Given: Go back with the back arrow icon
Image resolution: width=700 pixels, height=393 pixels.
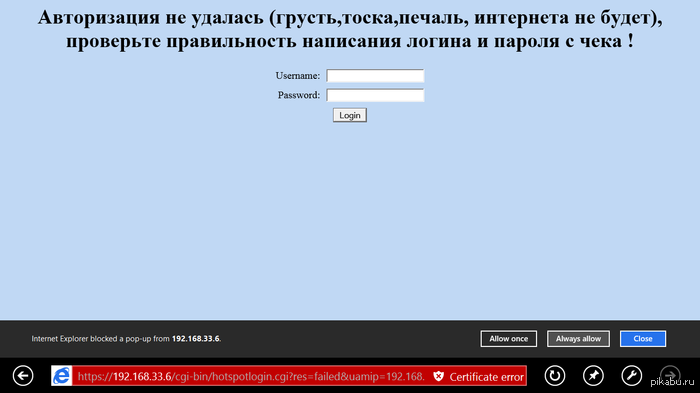Looking at the screenshot, I should 23,376.
